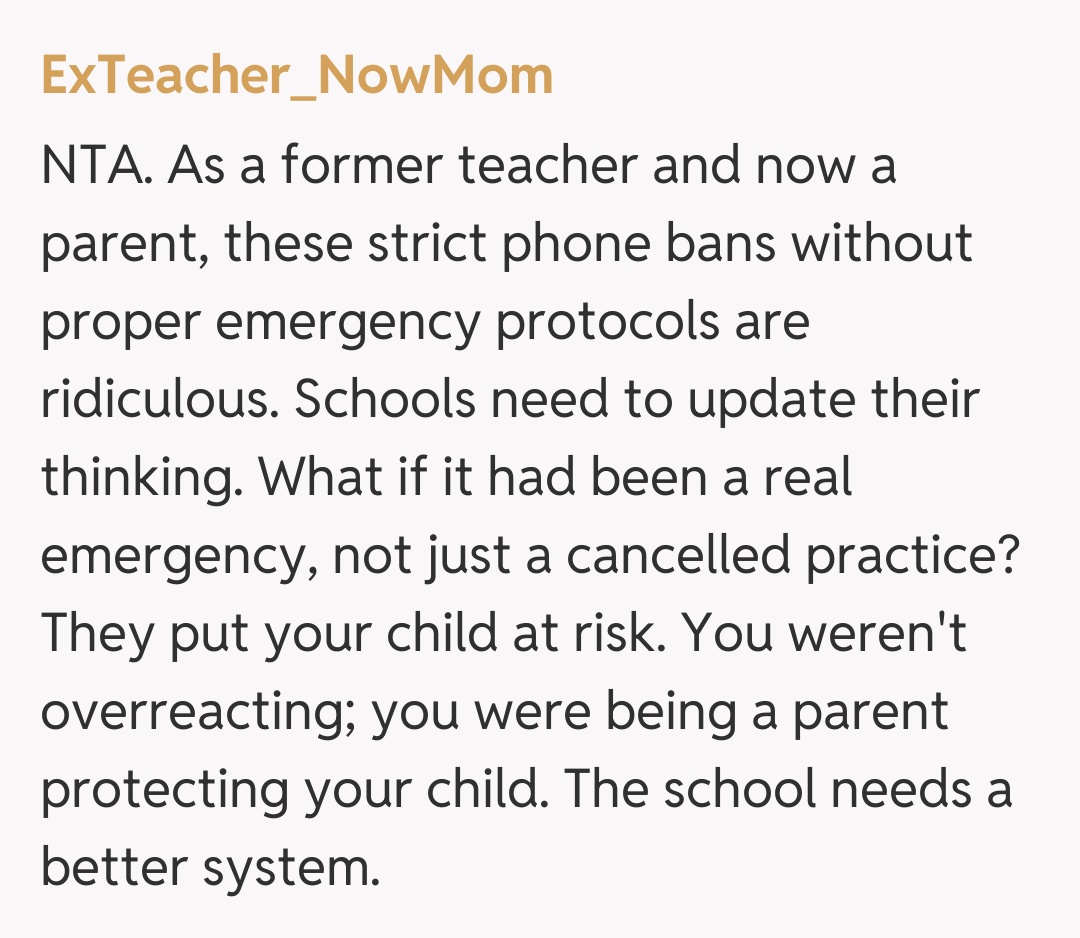Click the 'NTA.' verdict at comment start
The width and height of the screenshot is (1080, 938).
point(96,164)
